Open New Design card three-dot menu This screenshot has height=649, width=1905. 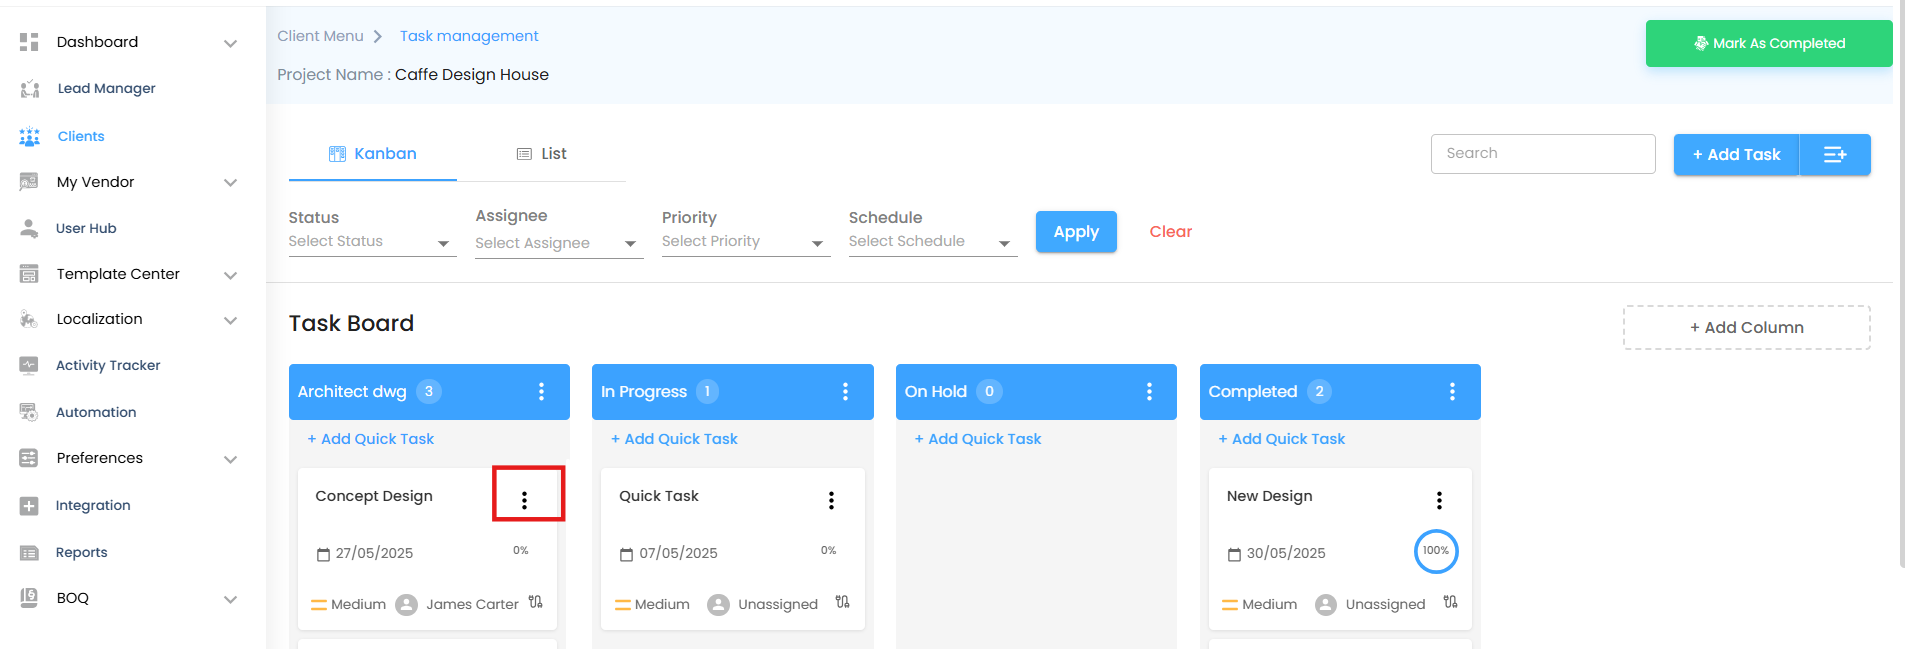click(x=1439, y=501)
